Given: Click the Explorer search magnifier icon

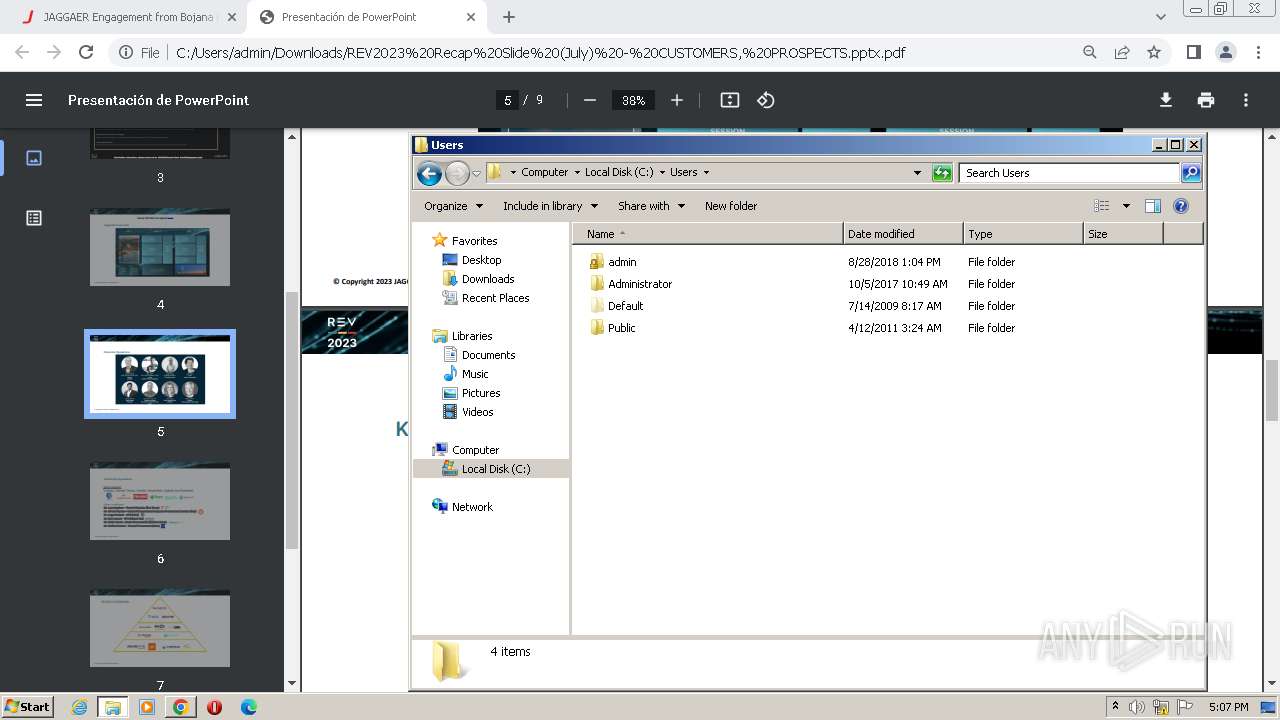Looking at the screenshot, I should click(x=1191, y=173).
